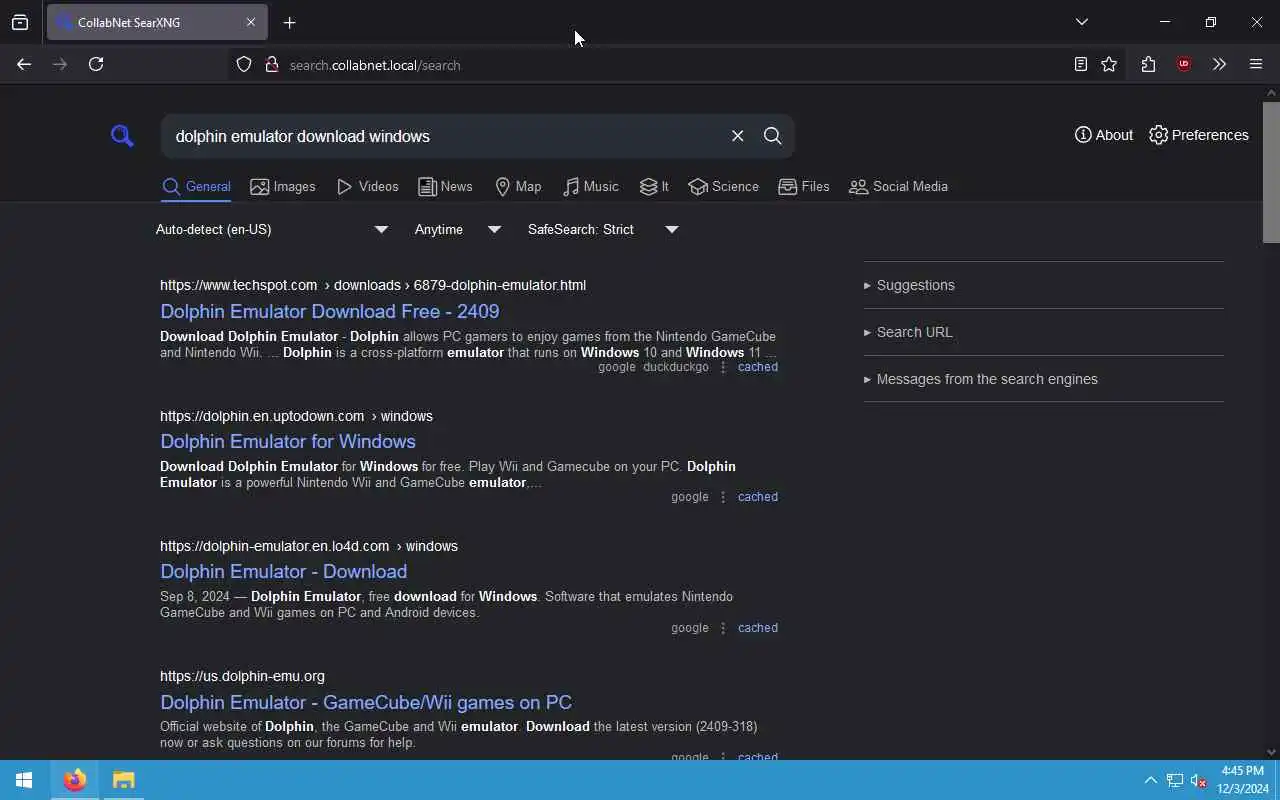Open the Auto-detect (en-US) language dropdown
The image size is (1280, 800).
point(272,230)
